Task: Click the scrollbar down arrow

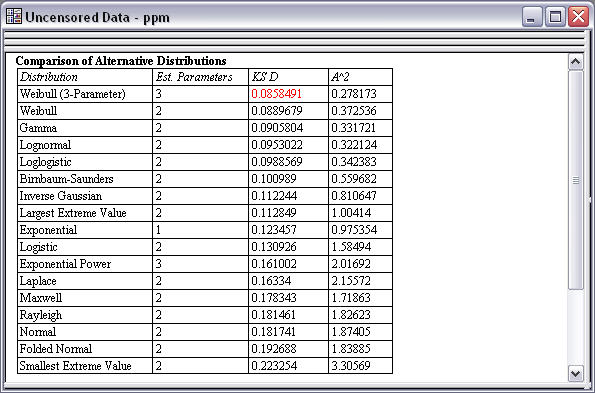Action: tap(576, 374)
